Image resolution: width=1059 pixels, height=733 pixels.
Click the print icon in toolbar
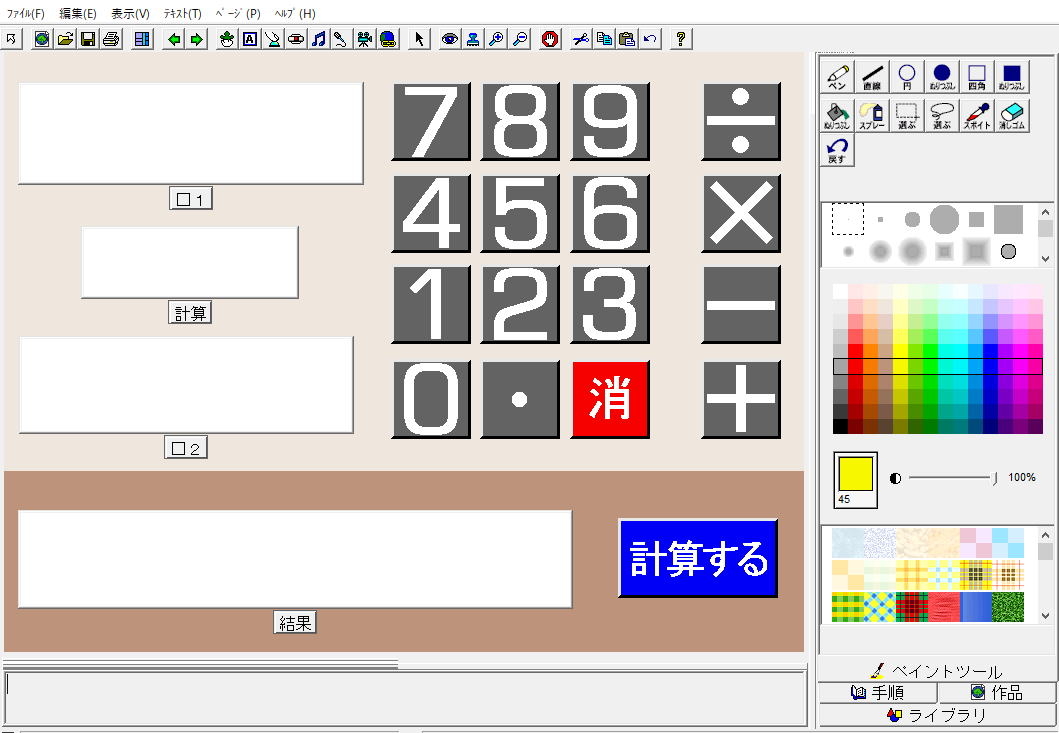pos(111,39)
